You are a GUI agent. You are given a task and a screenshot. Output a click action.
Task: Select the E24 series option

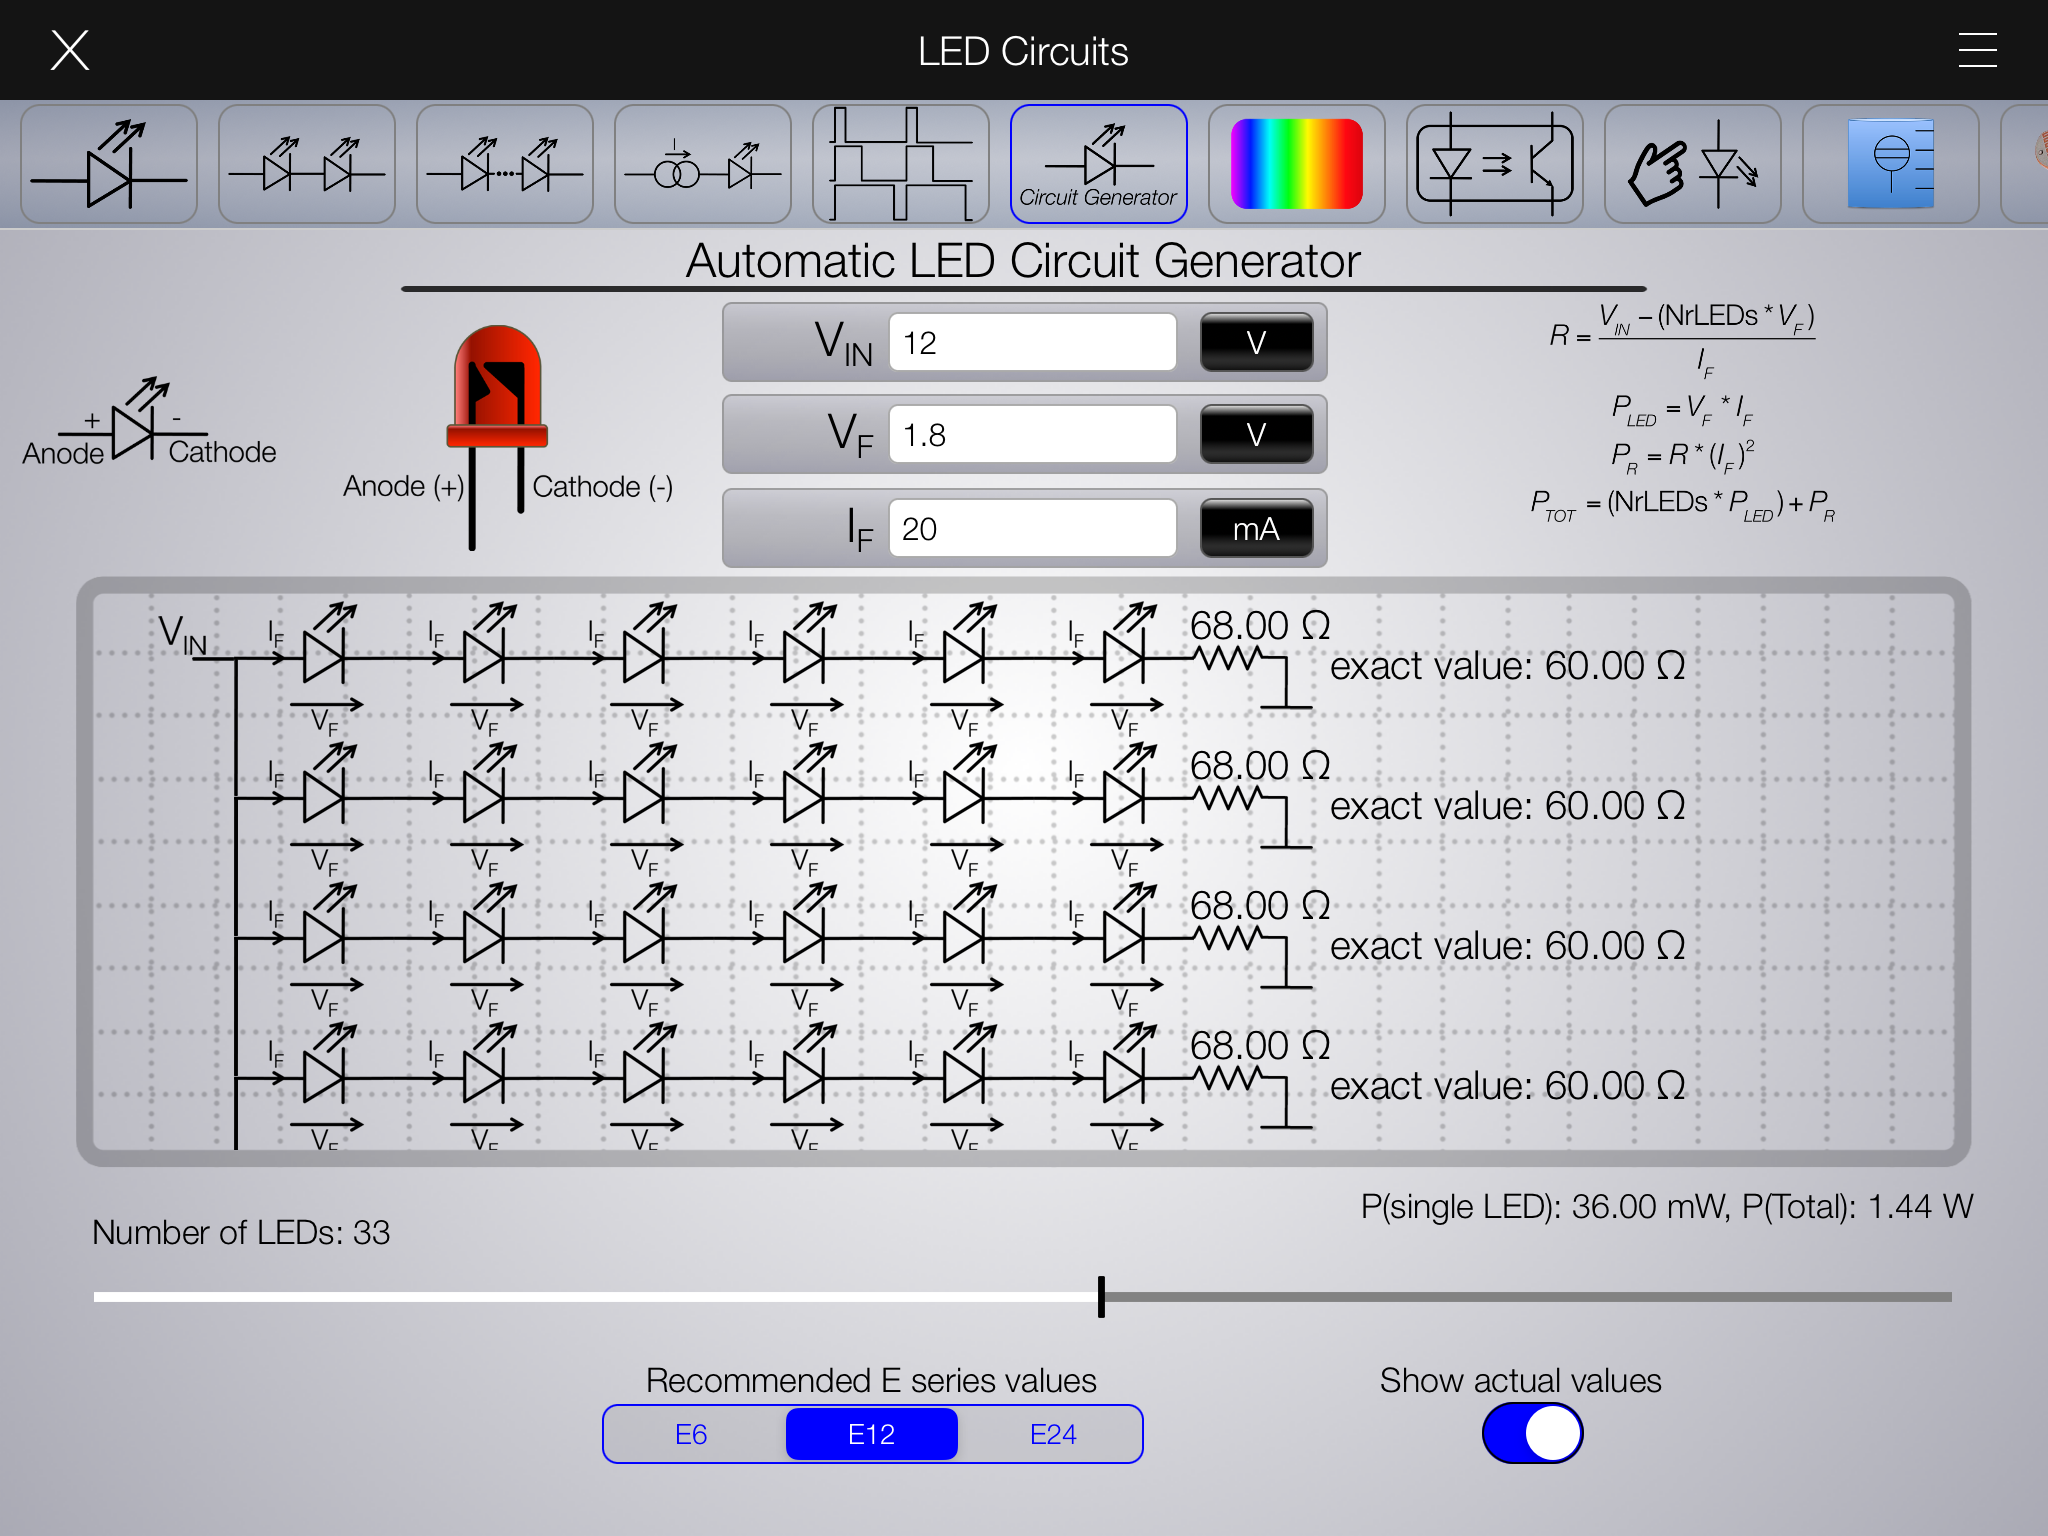pos(1053,1434)
